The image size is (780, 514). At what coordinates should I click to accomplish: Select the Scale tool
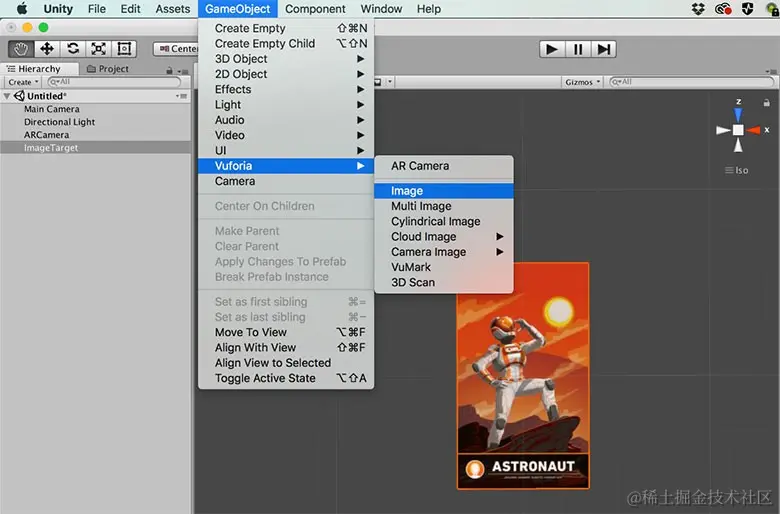point(98,49)
